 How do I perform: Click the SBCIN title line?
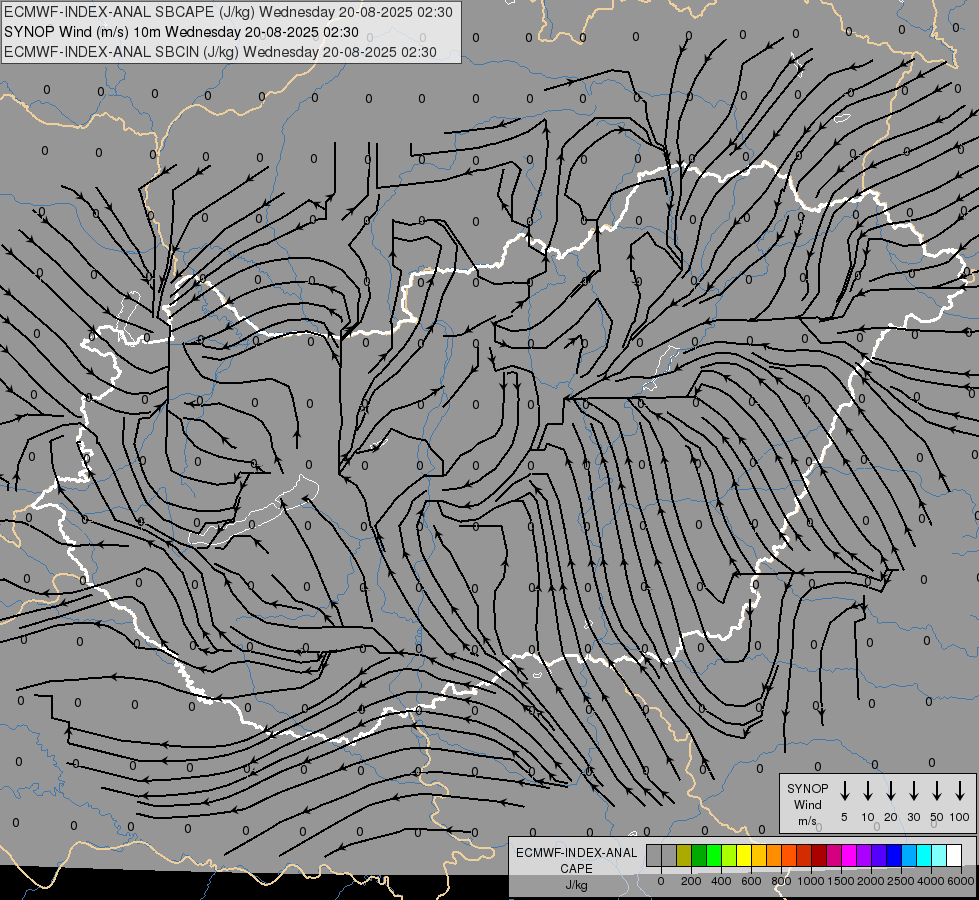(220, 52)
